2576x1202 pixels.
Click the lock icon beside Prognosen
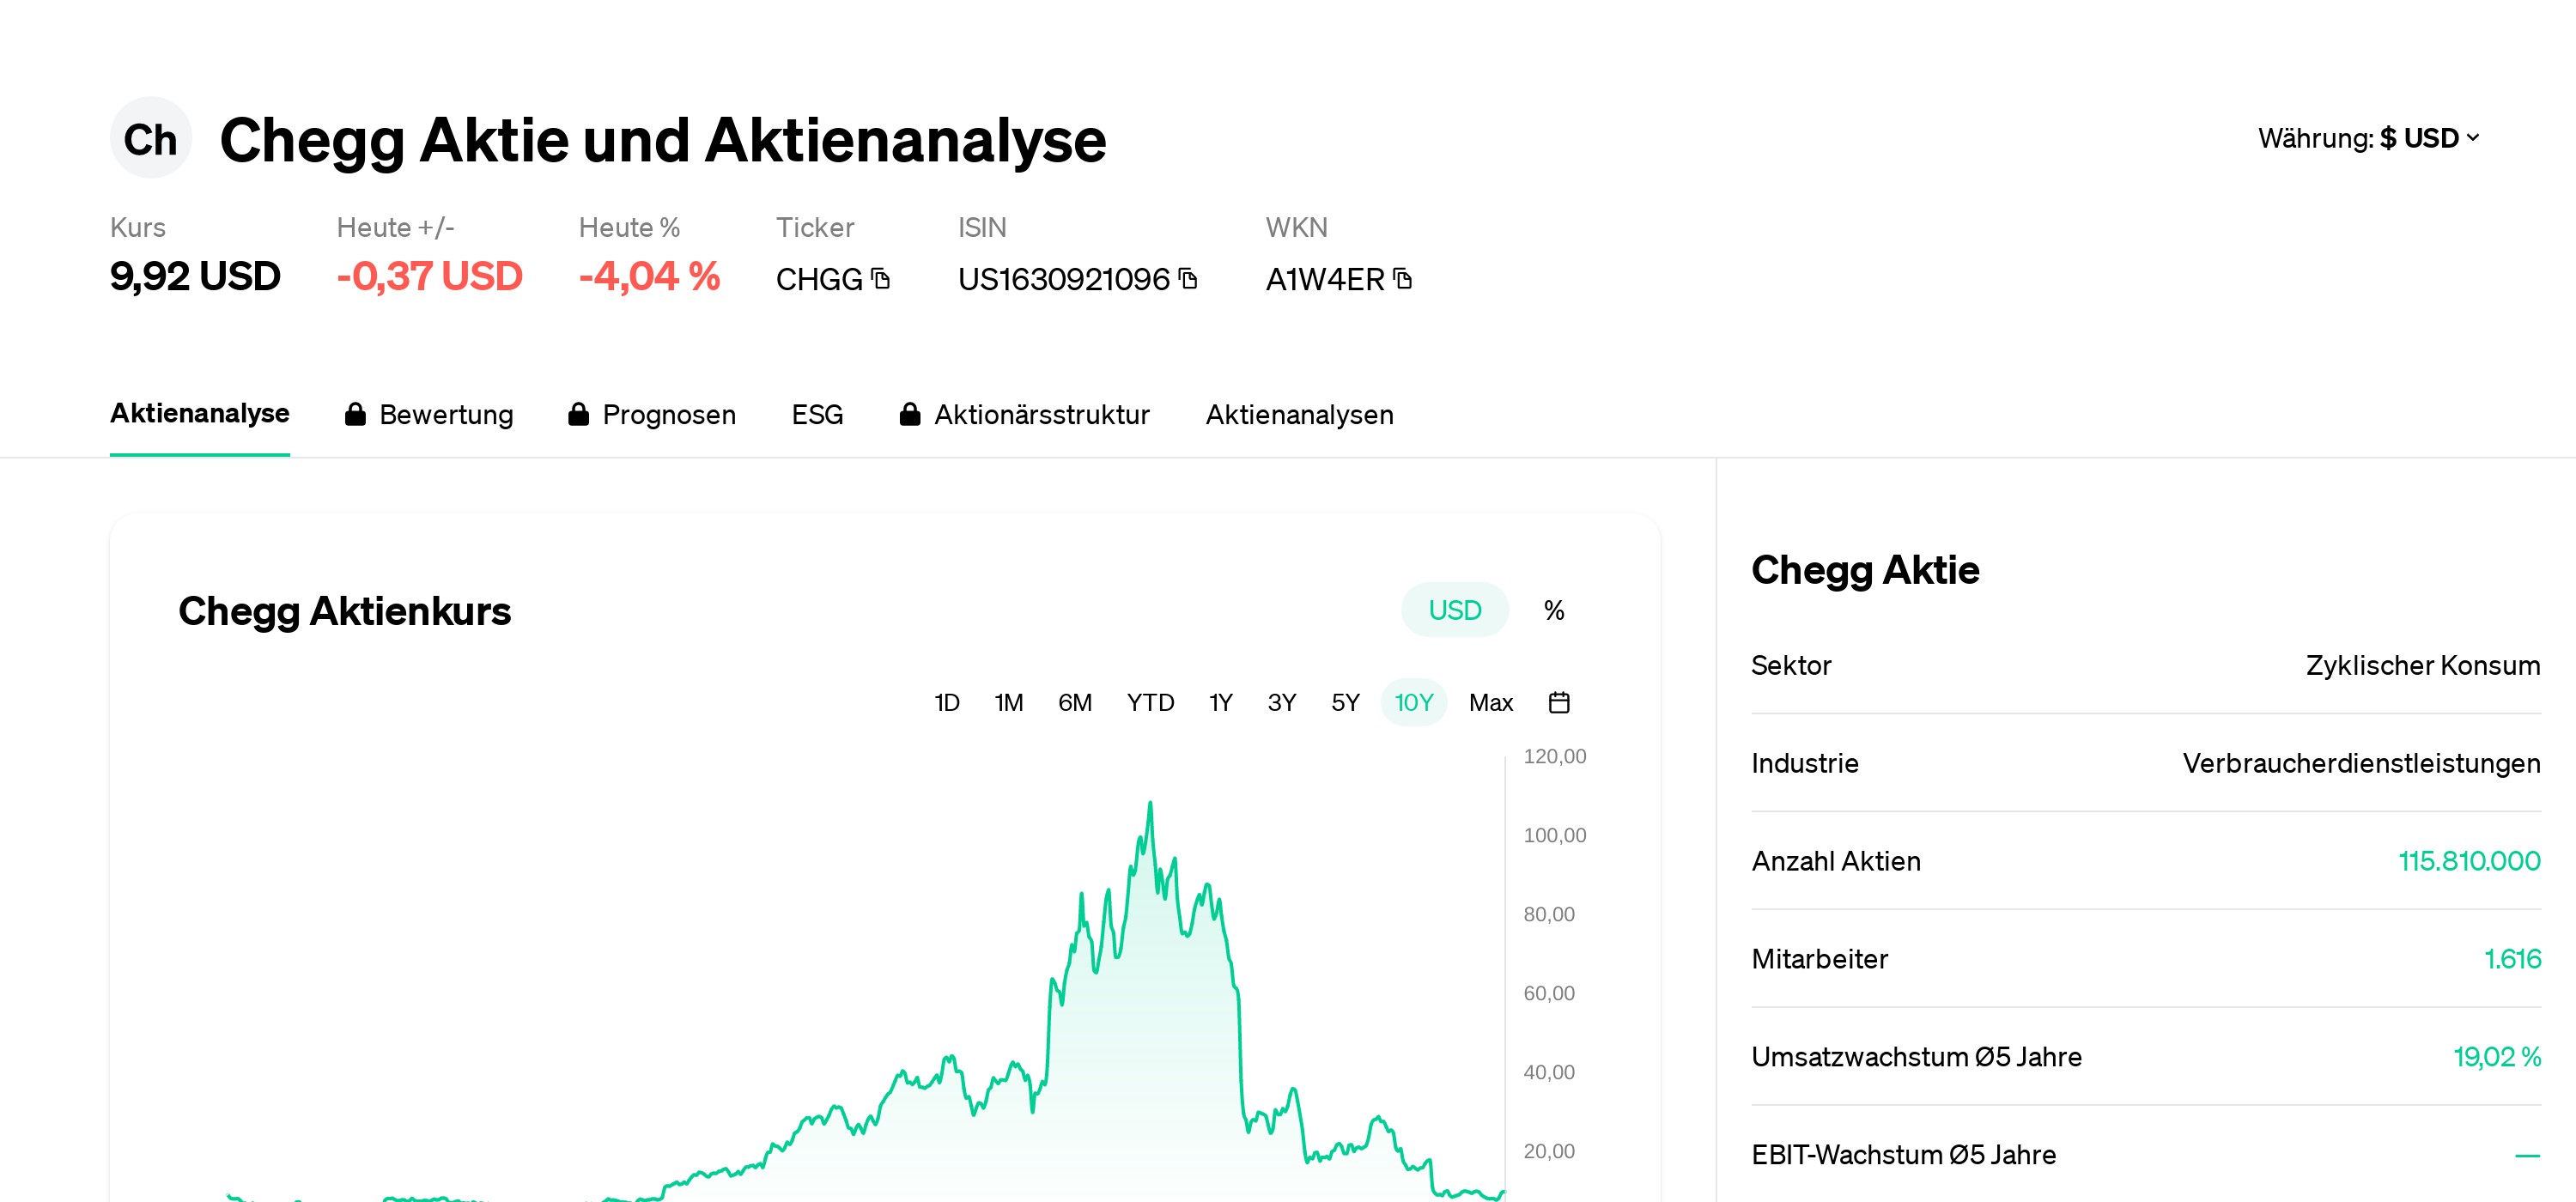(x=578, y=414)
